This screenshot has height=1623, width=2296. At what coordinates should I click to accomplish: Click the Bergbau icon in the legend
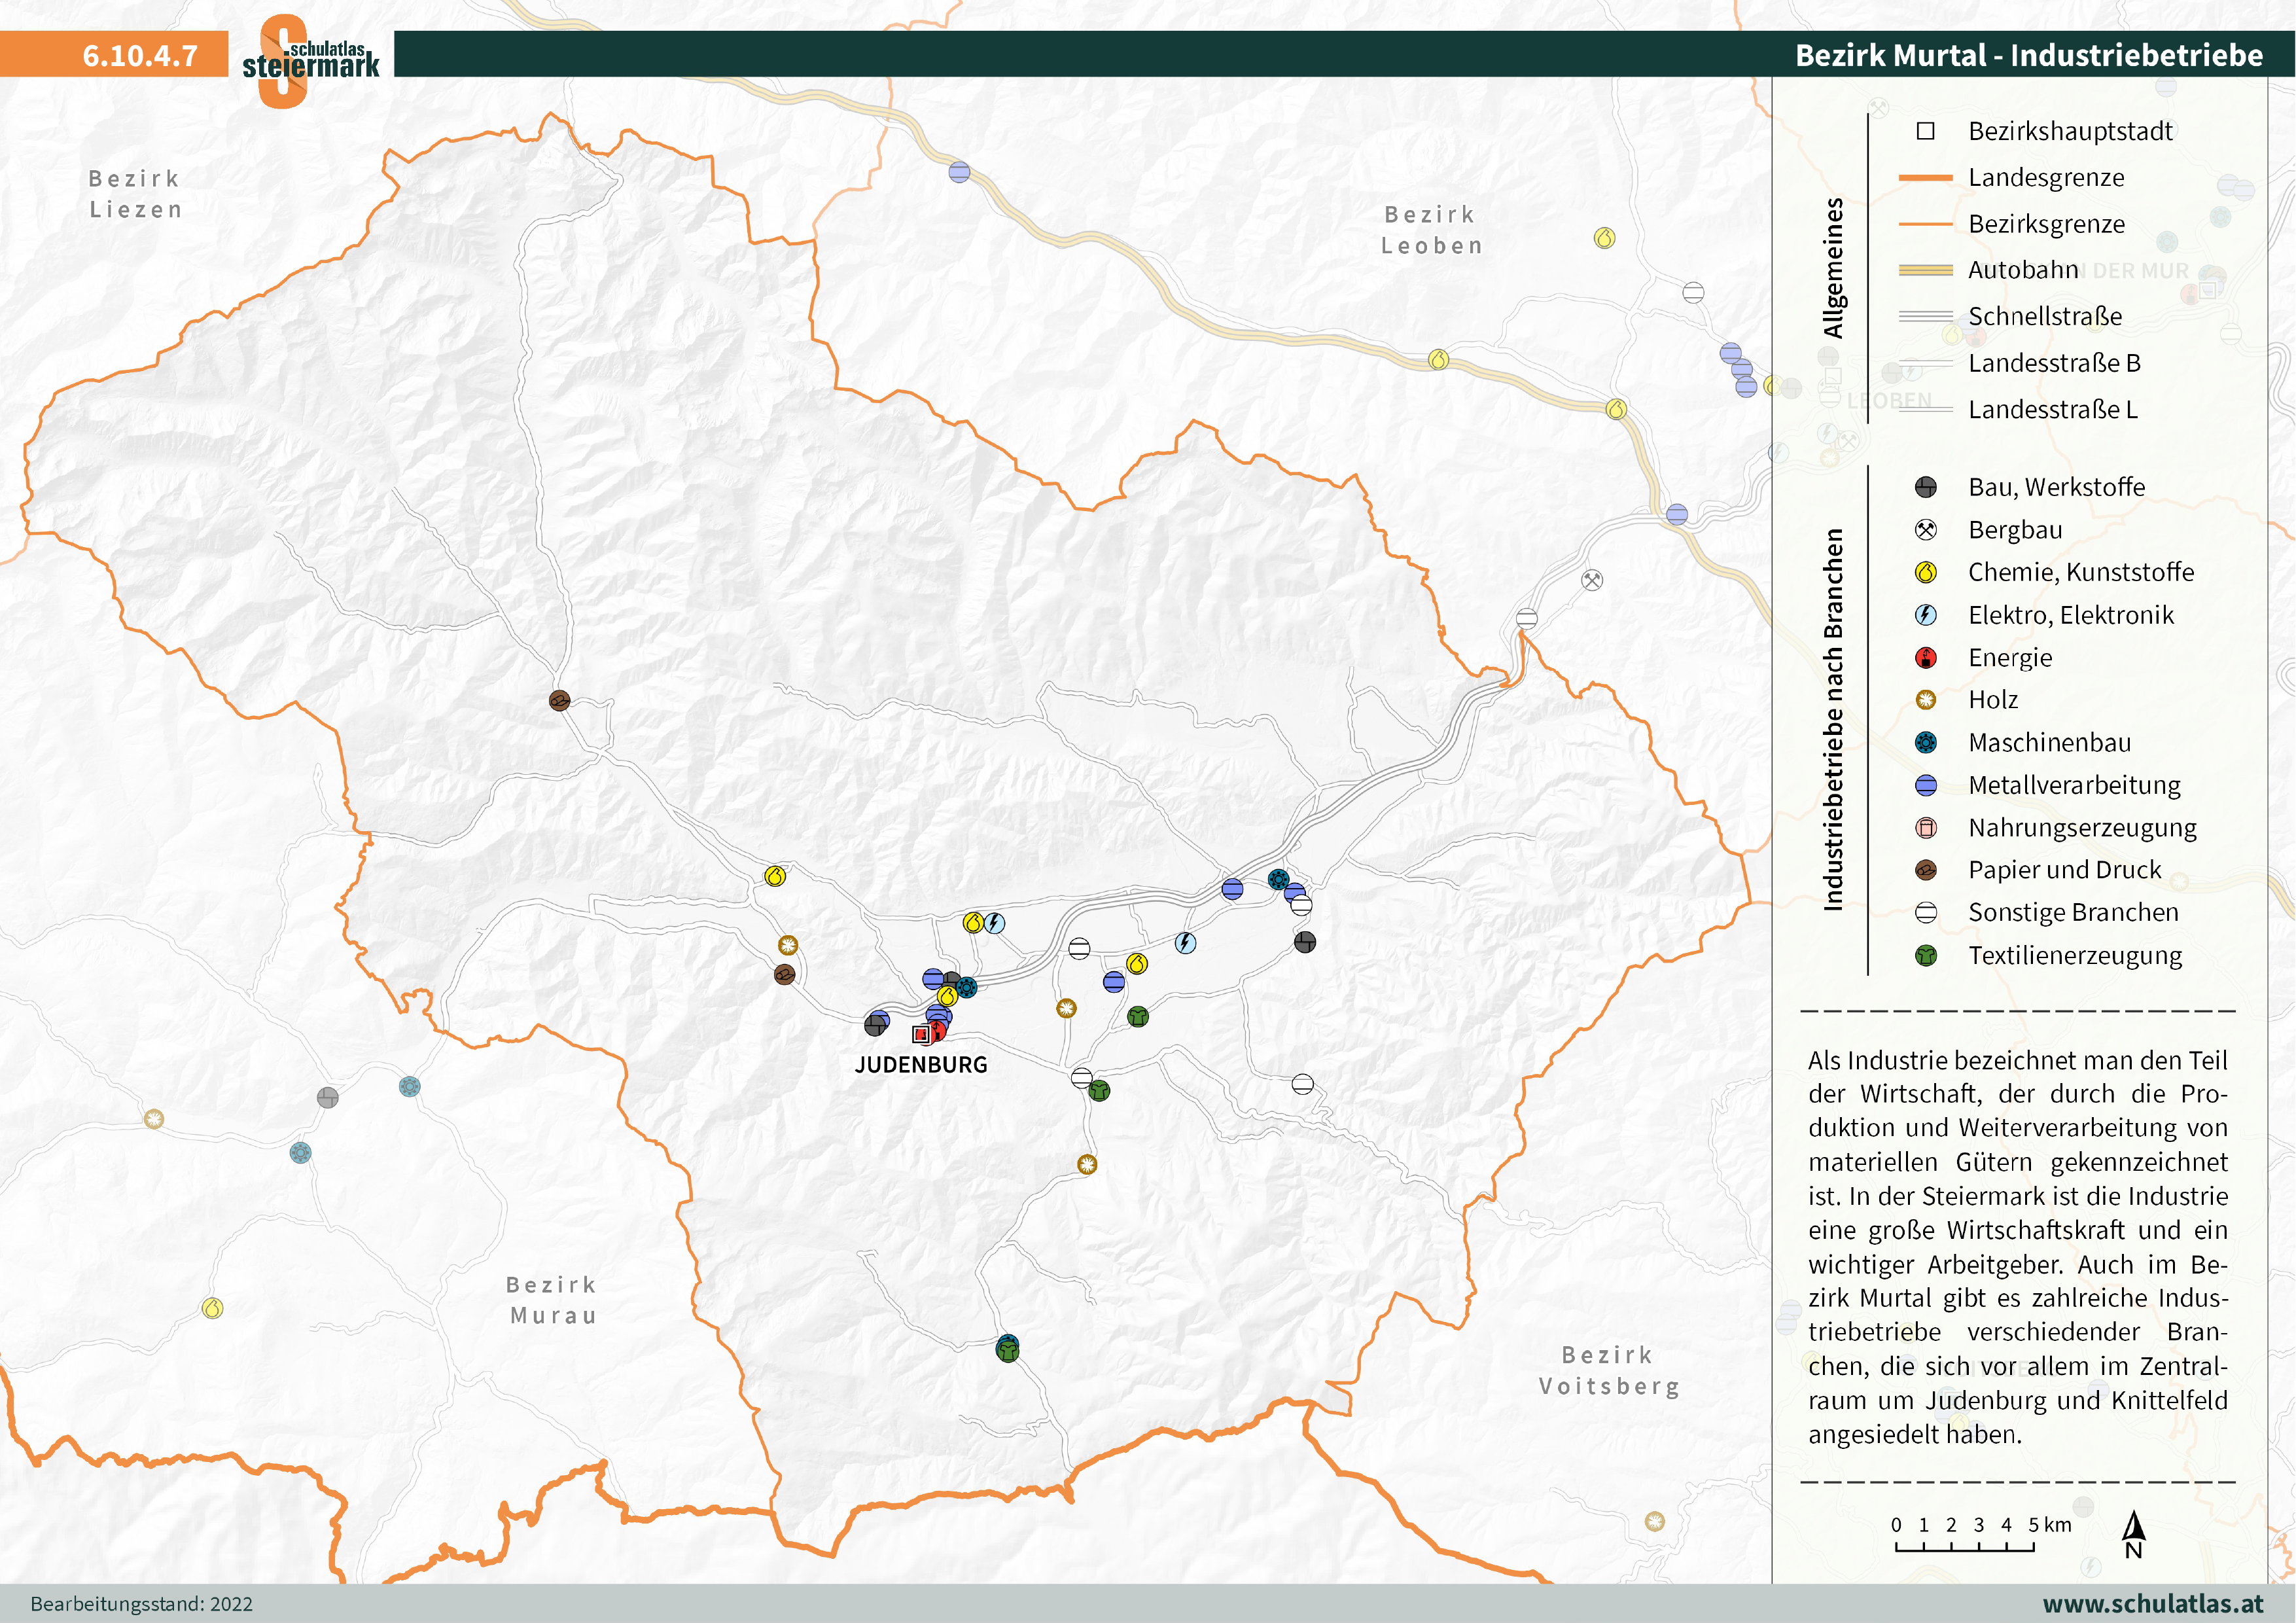[1925, 530]
